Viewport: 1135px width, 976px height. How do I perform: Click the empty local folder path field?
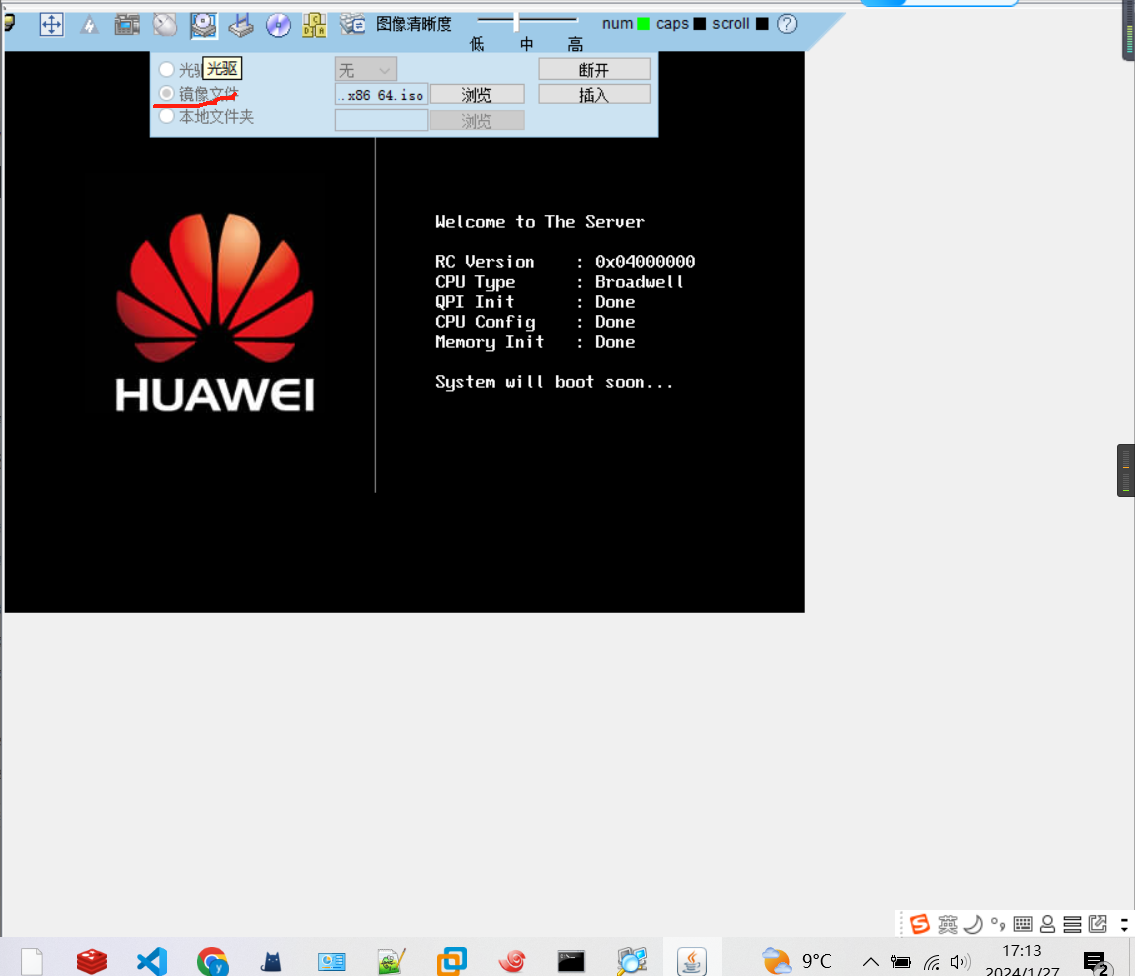[381, 120]
